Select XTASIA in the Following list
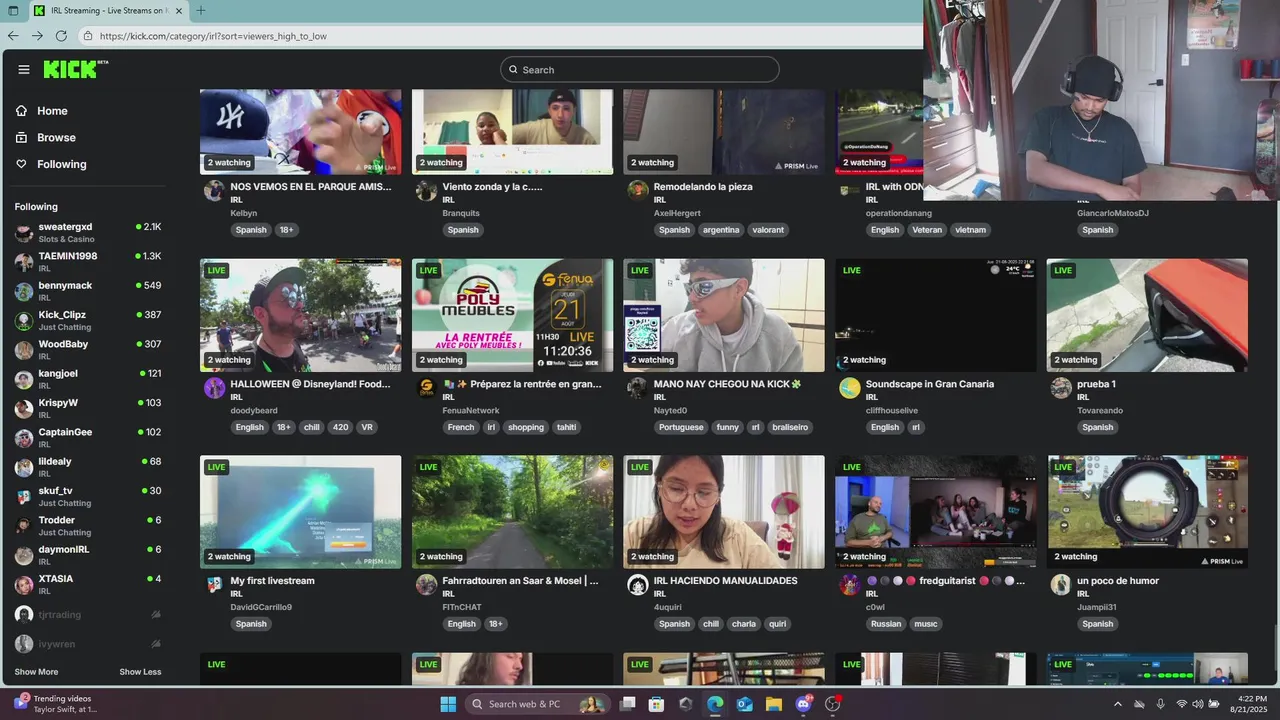Screen dimensions: 1280x720 click(88, 584)
